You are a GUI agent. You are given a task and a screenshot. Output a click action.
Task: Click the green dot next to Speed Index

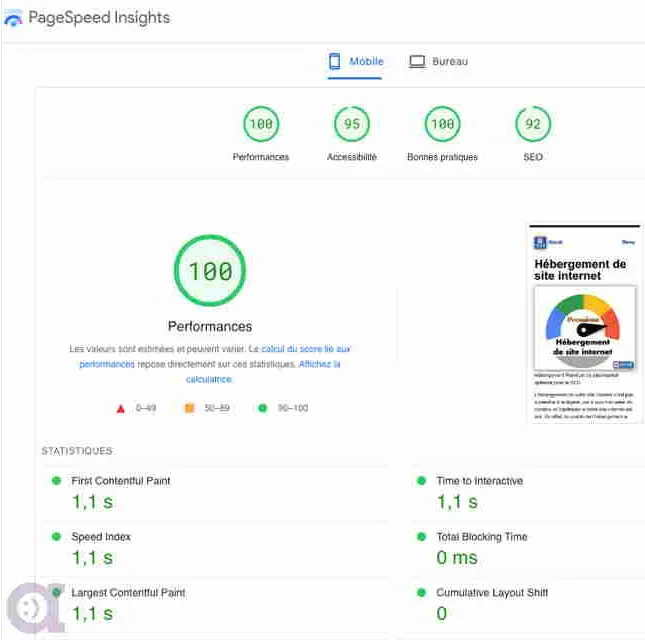(56, 536)
